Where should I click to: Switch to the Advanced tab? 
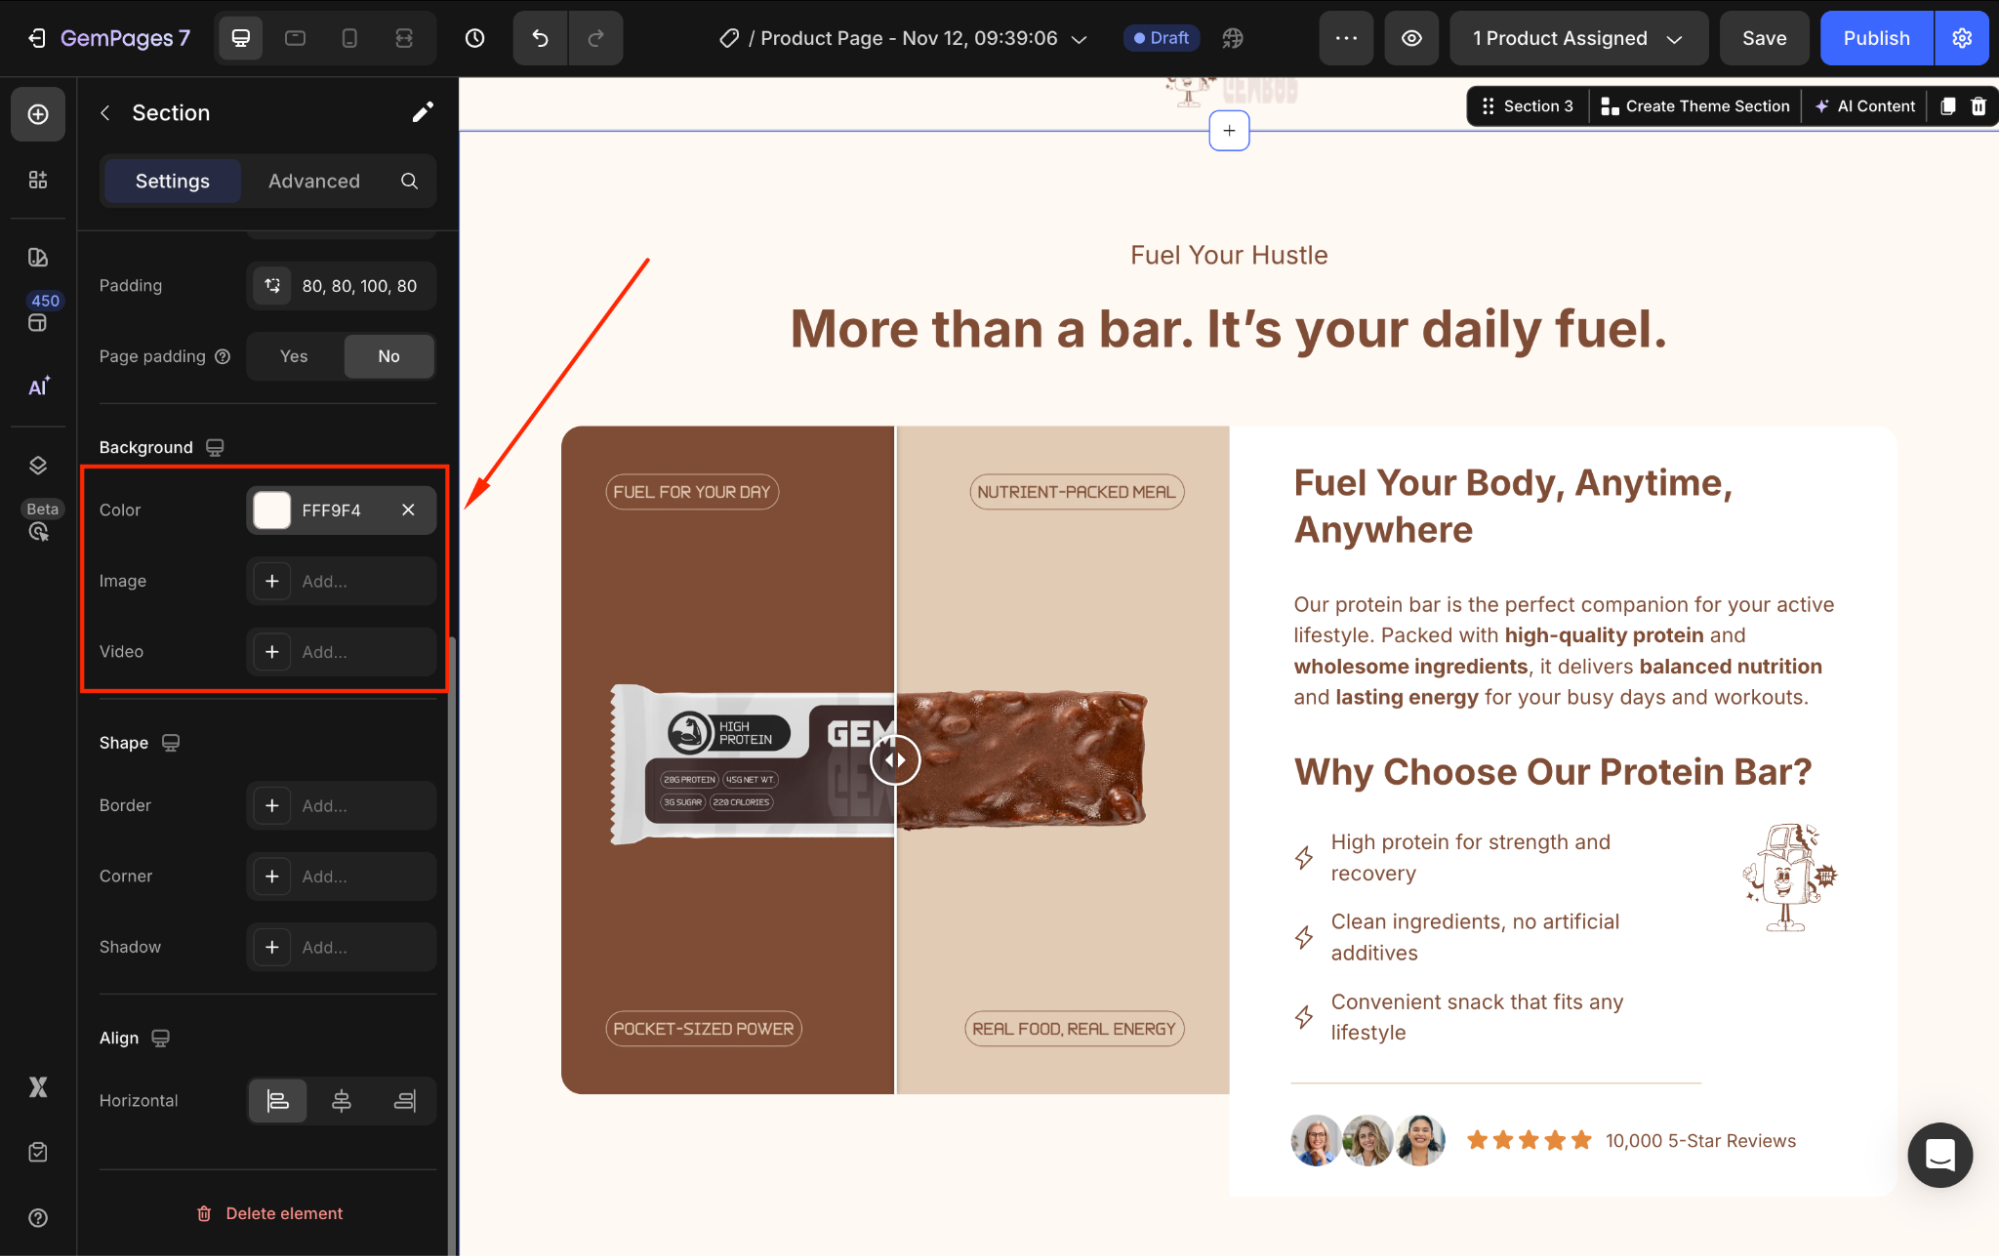(314, 181)
